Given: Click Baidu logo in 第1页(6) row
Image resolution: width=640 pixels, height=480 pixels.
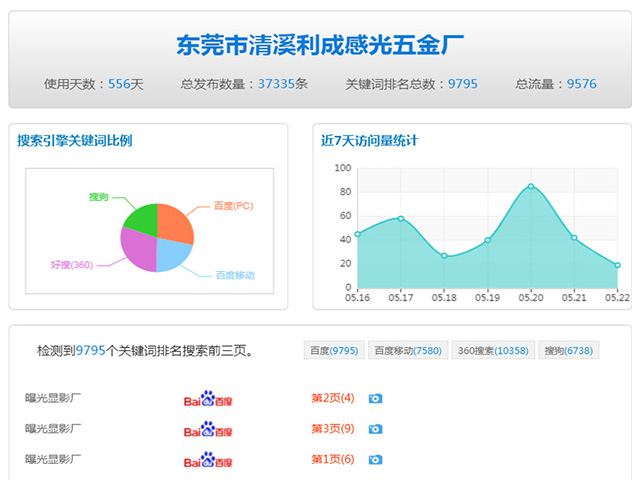Looking at the screenshot, I should 208,460.
